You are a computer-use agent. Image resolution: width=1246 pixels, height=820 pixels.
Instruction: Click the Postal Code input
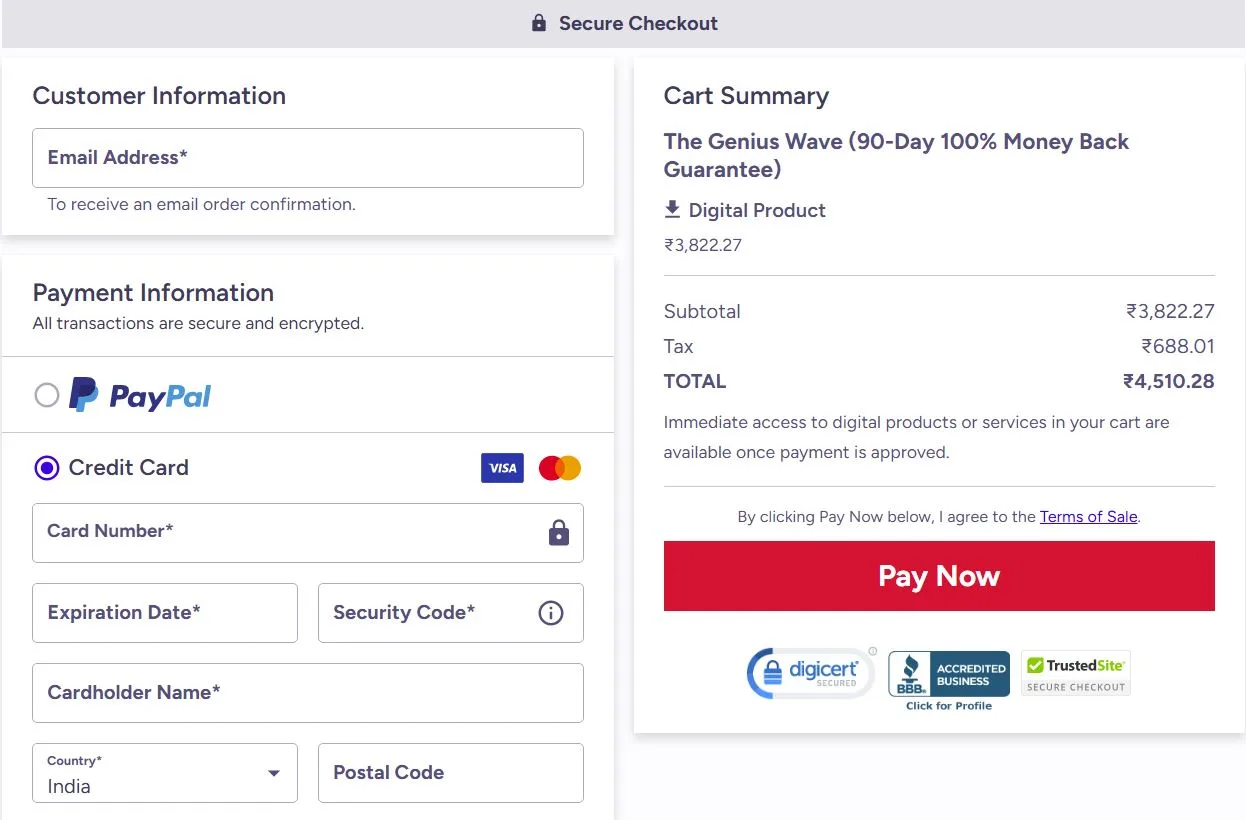[451, 773]
